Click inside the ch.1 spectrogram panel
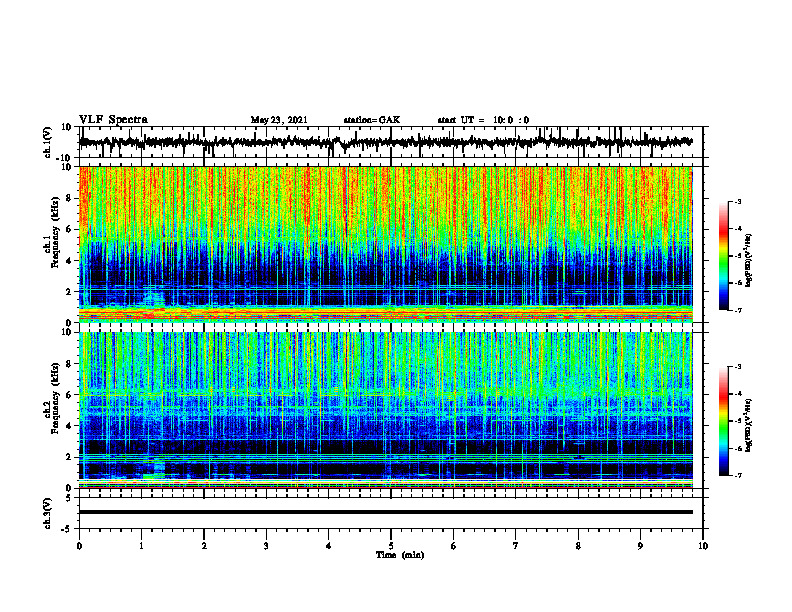This screenshot has height=612, width=792. [386, 244]
